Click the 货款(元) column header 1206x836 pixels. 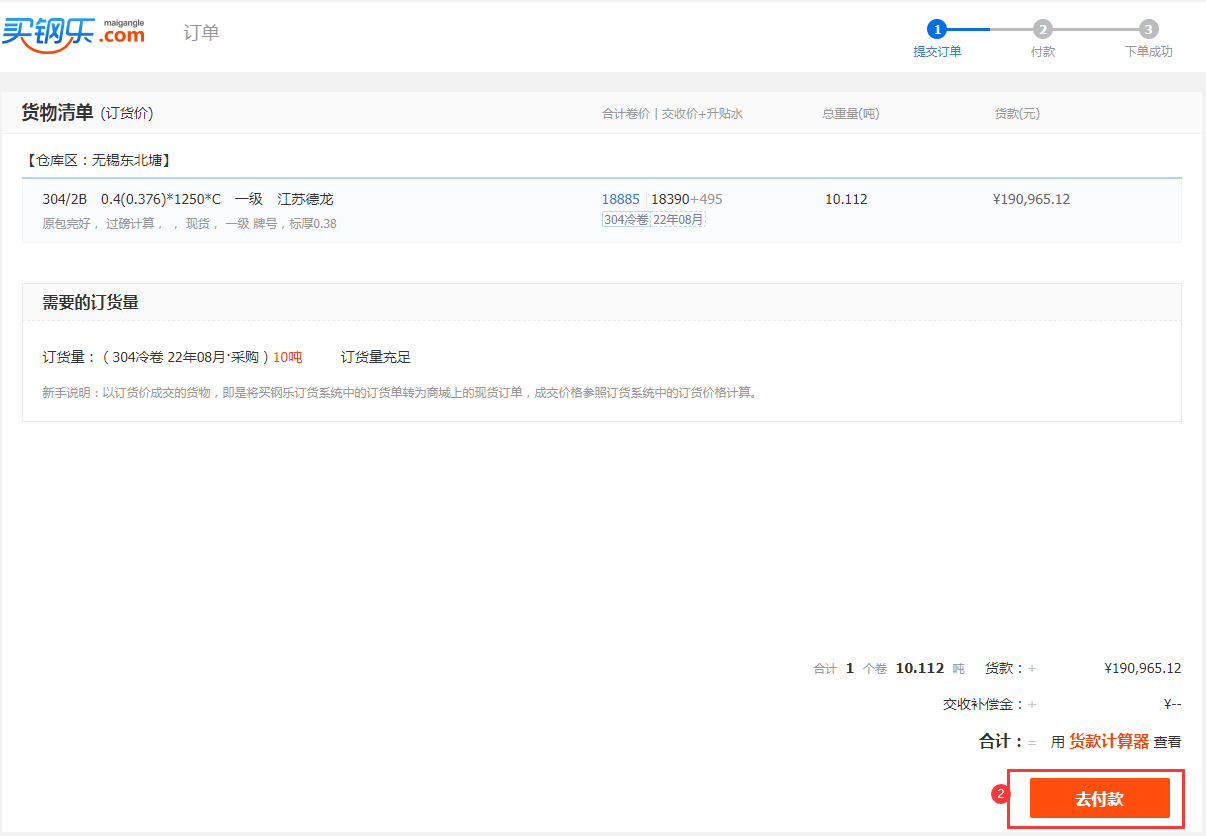point(1017,114)
